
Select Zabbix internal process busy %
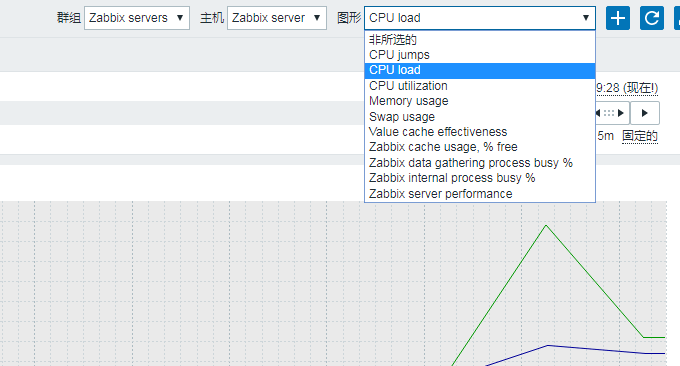pyautogui.click(x=480, y=178)
